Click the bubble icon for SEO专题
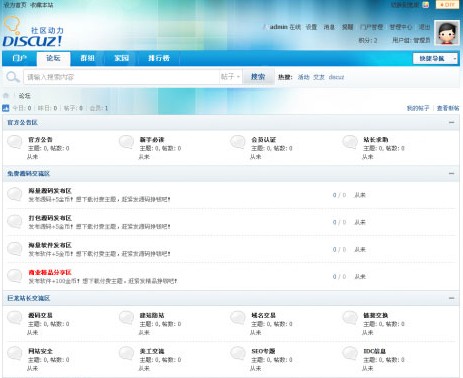Screen dimensions: 463x378 click(x=238, y=353)
